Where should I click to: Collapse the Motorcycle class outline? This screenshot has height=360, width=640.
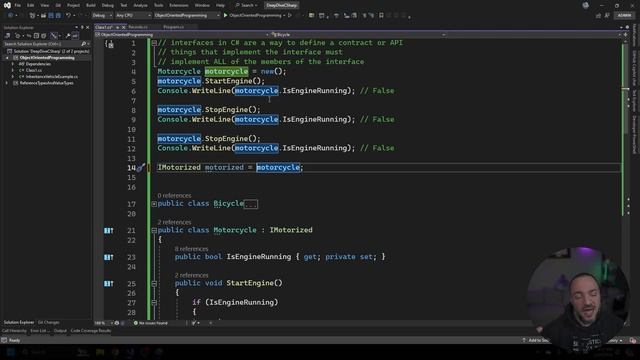[154, 230]
